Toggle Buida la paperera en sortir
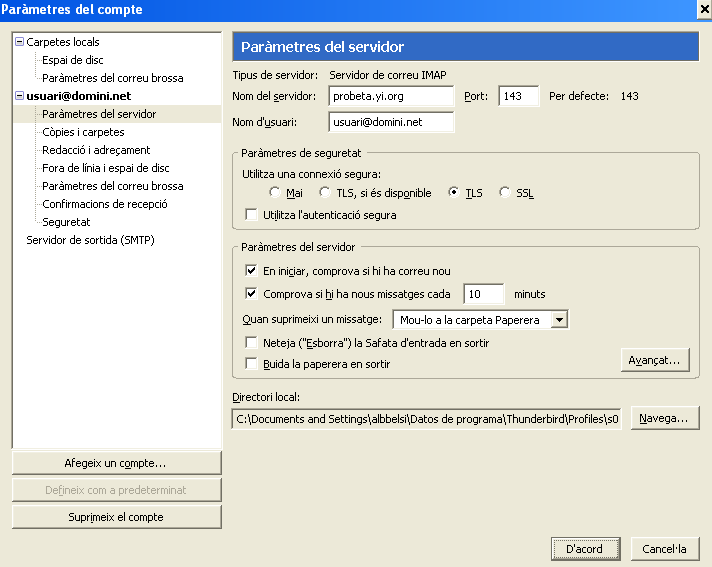 coord(251,364)
